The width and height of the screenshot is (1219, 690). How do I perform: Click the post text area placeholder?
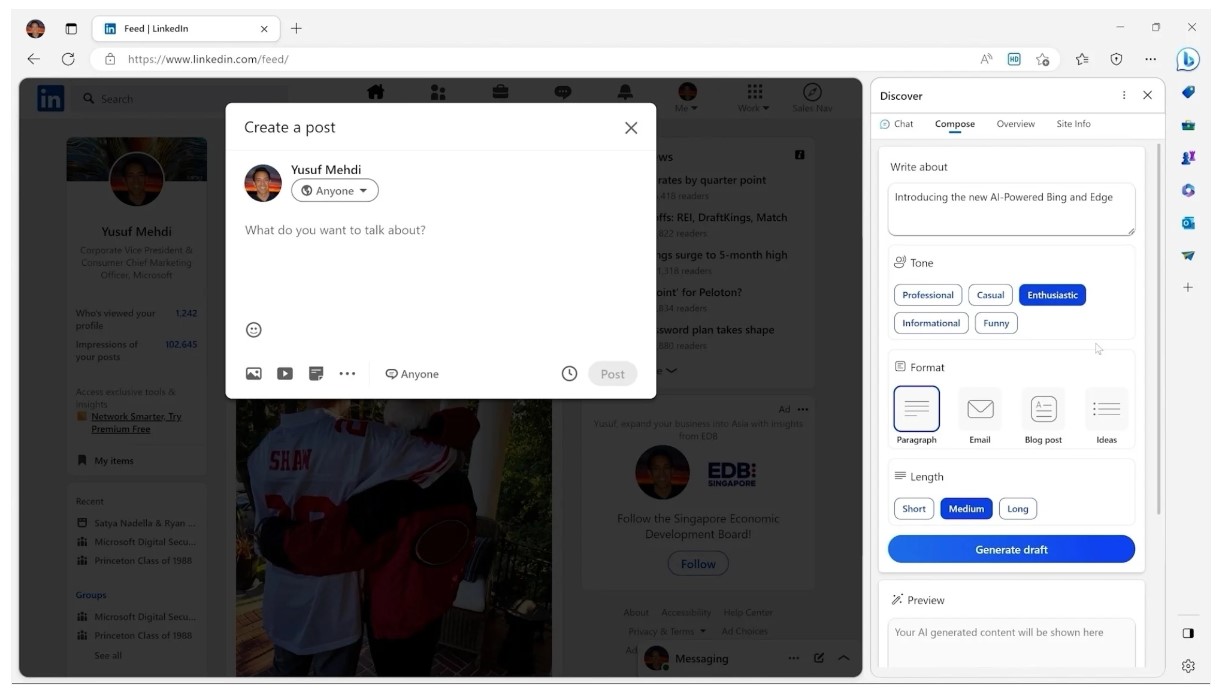(x=335, y=230)
